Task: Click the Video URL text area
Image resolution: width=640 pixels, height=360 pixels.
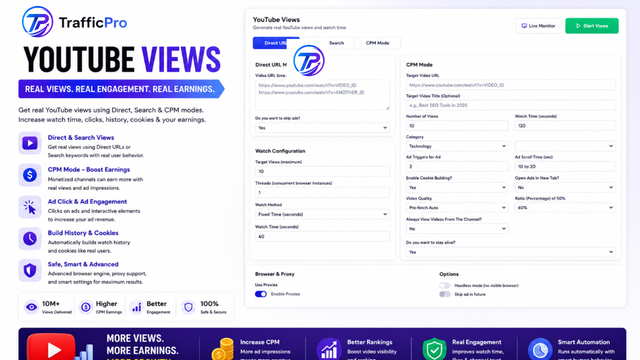Action: click(x=322, y=95)
